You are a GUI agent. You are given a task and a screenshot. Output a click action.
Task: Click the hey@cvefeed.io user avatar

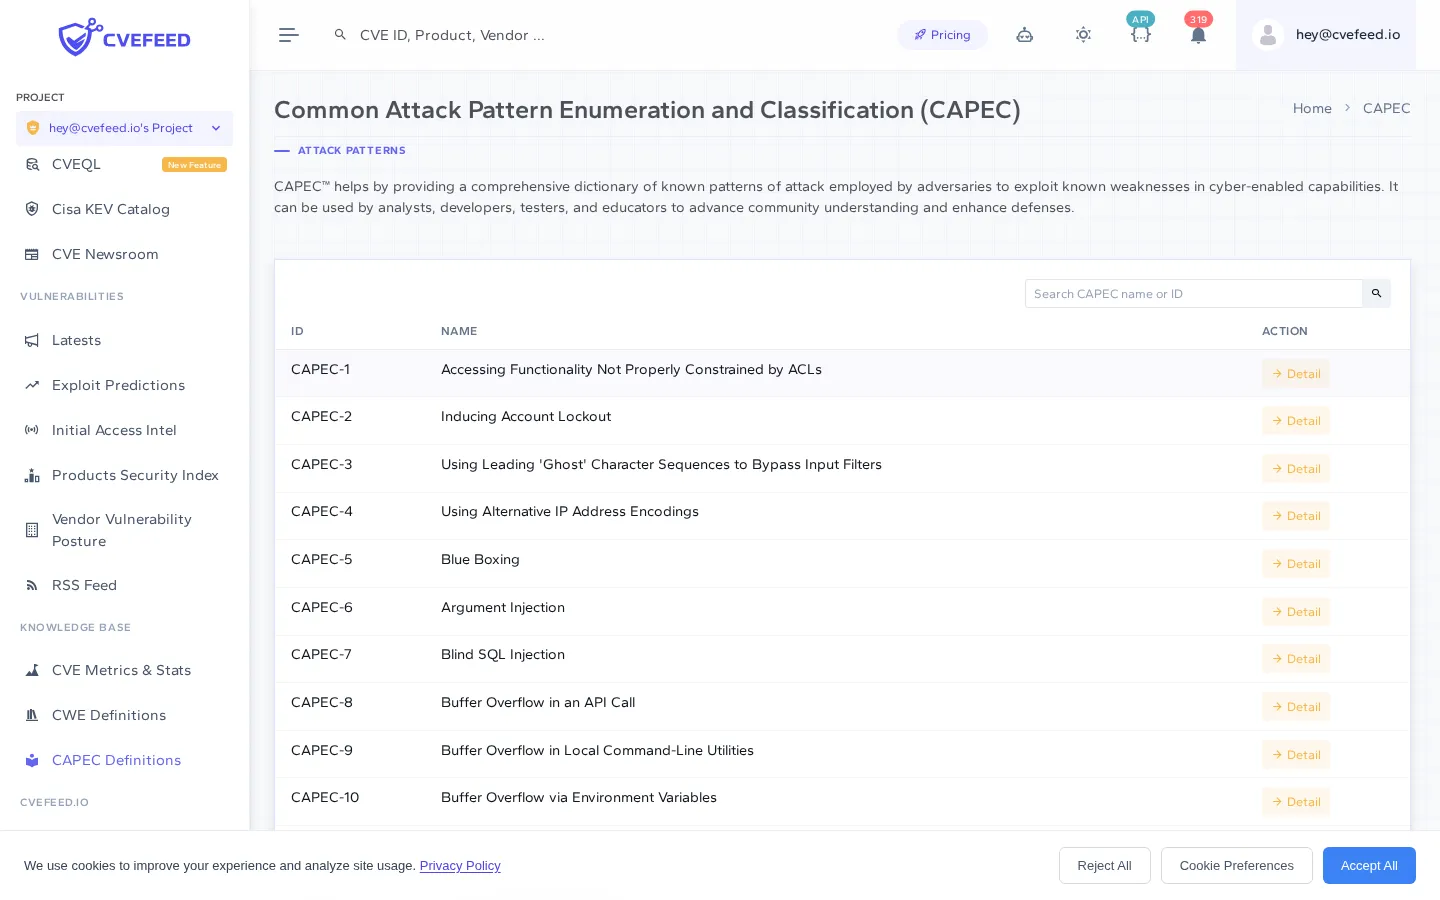pos(1268,35)
